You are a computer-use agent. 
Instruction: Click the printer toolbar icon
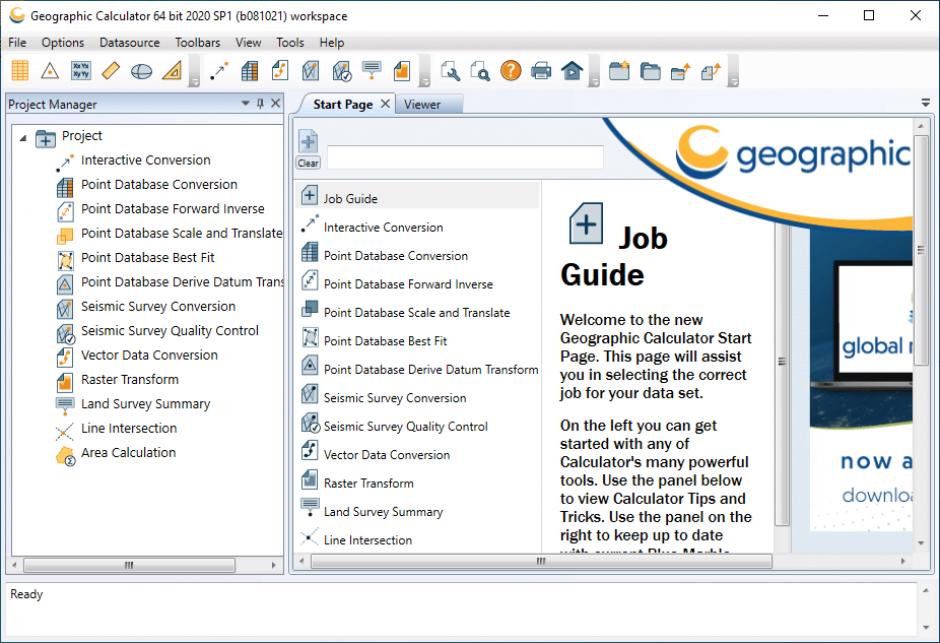[x=541, y=71]
